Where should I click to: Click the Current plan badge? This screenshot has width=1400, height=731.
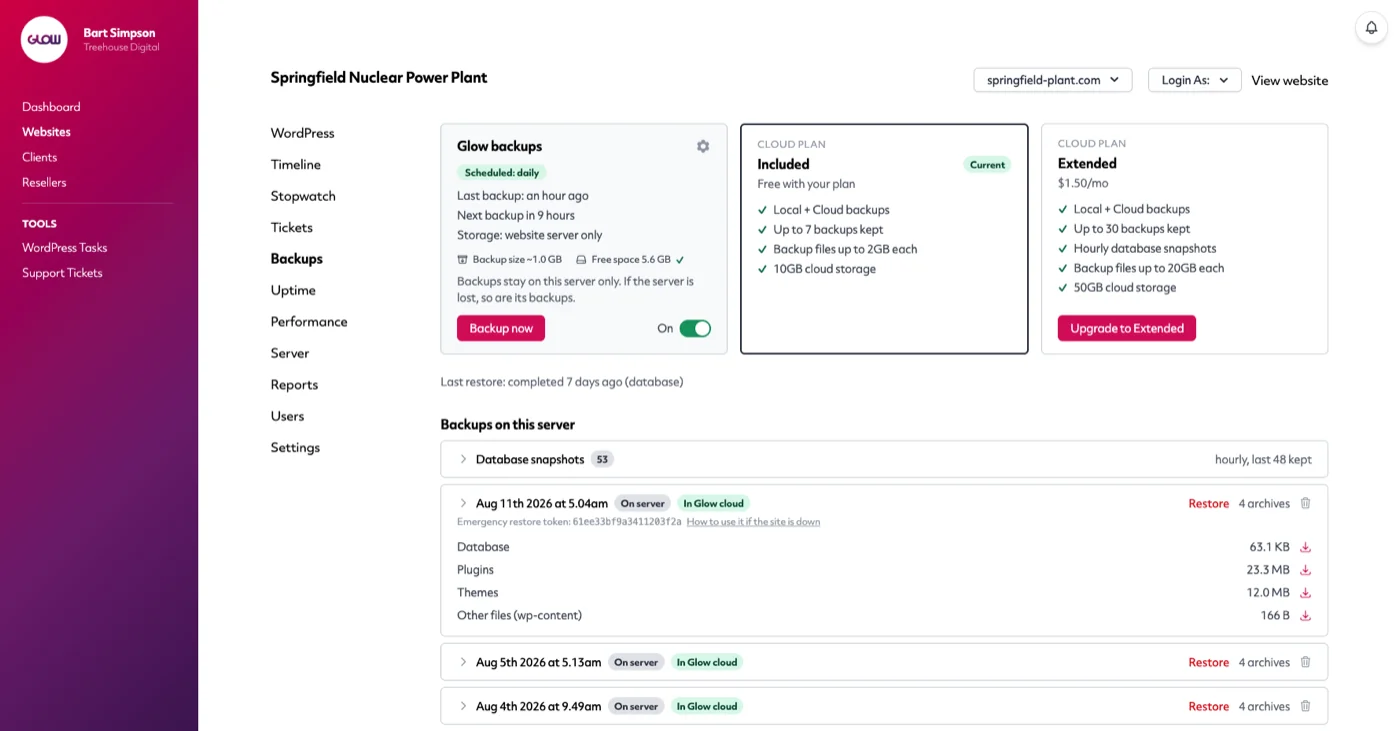tap(987, 165)
